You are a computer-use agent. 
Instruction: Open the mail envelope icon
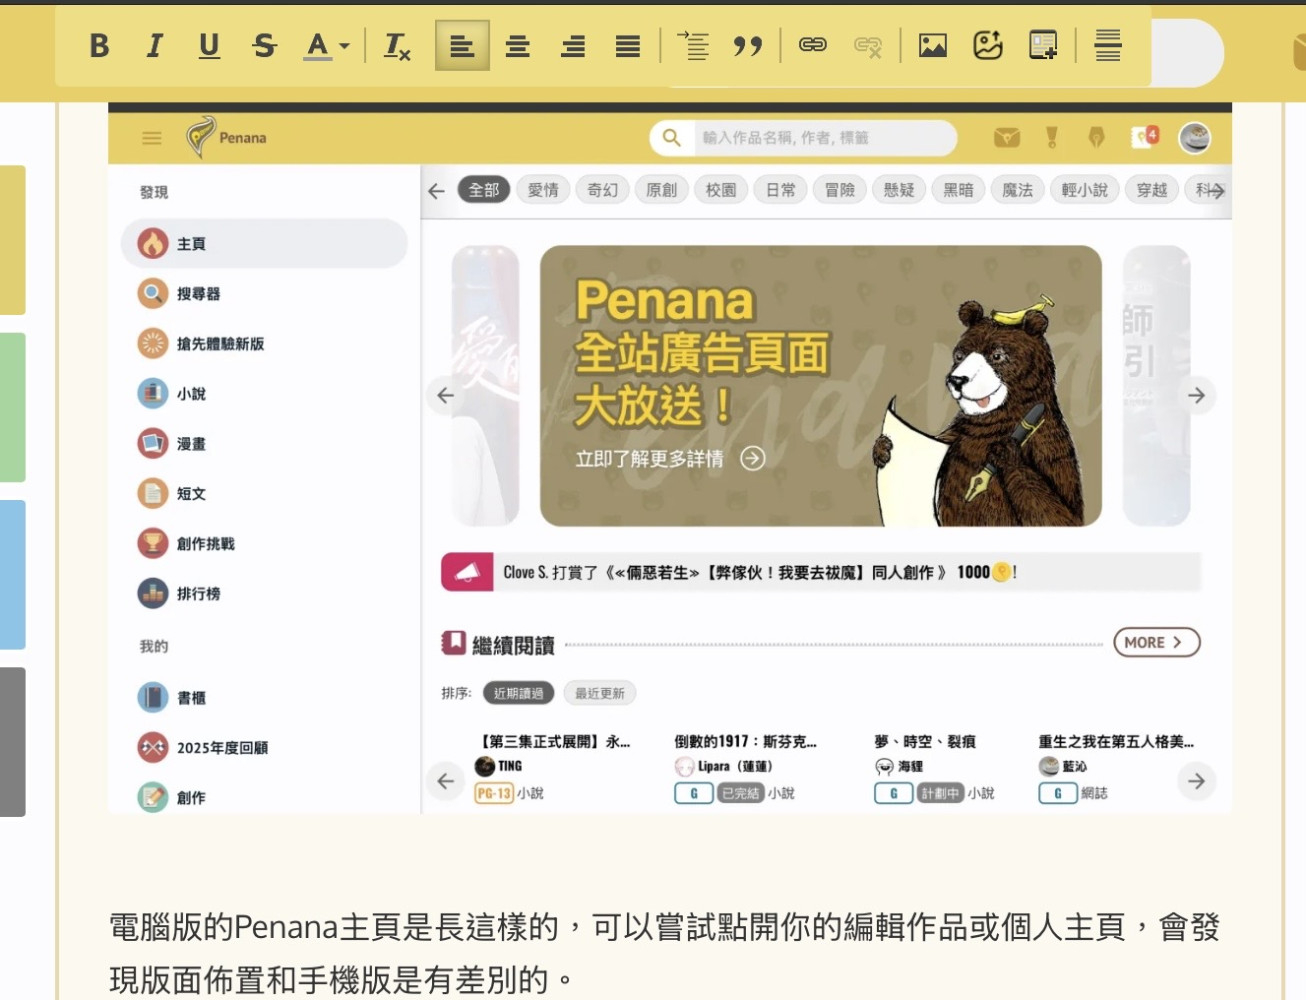point(1007,138)
